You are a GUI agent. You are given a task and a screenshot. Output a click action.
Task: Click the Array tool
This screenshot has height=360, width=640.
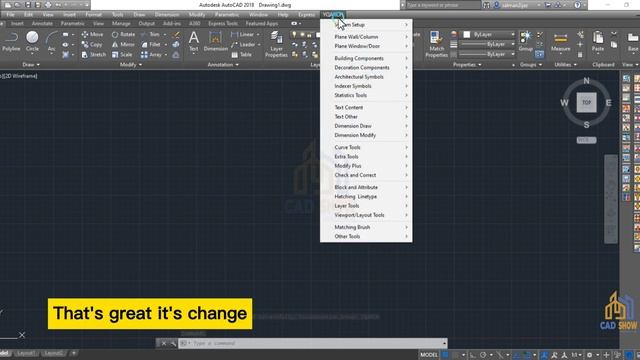pos(151,54)
